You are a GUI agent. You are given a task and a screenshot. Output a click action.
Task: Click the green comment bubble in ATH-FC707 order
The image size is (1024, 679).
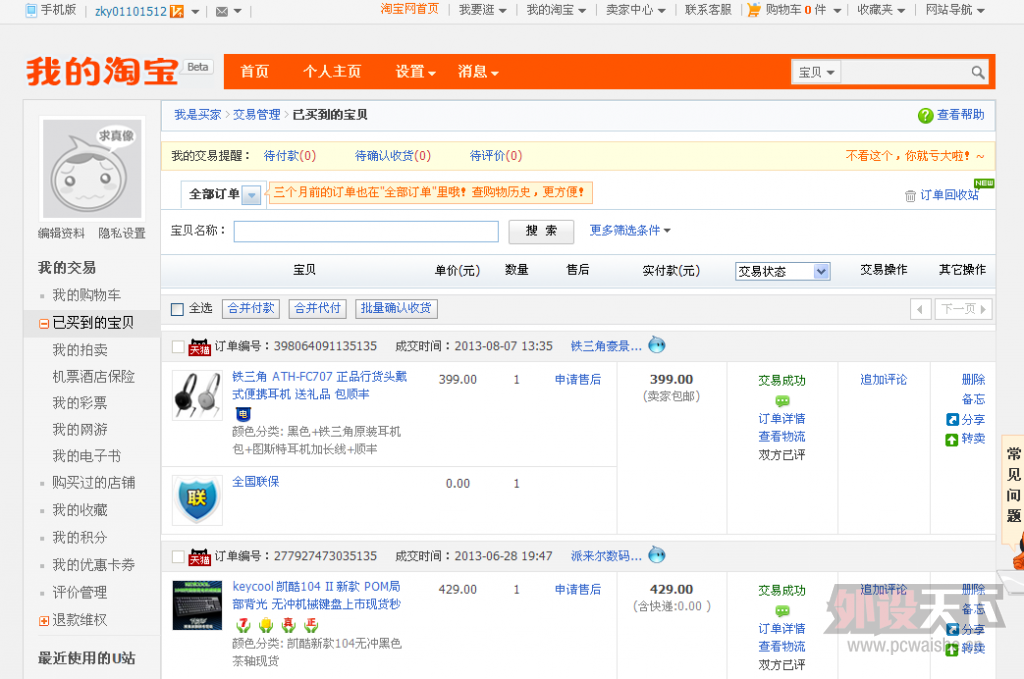coord(782,400)
